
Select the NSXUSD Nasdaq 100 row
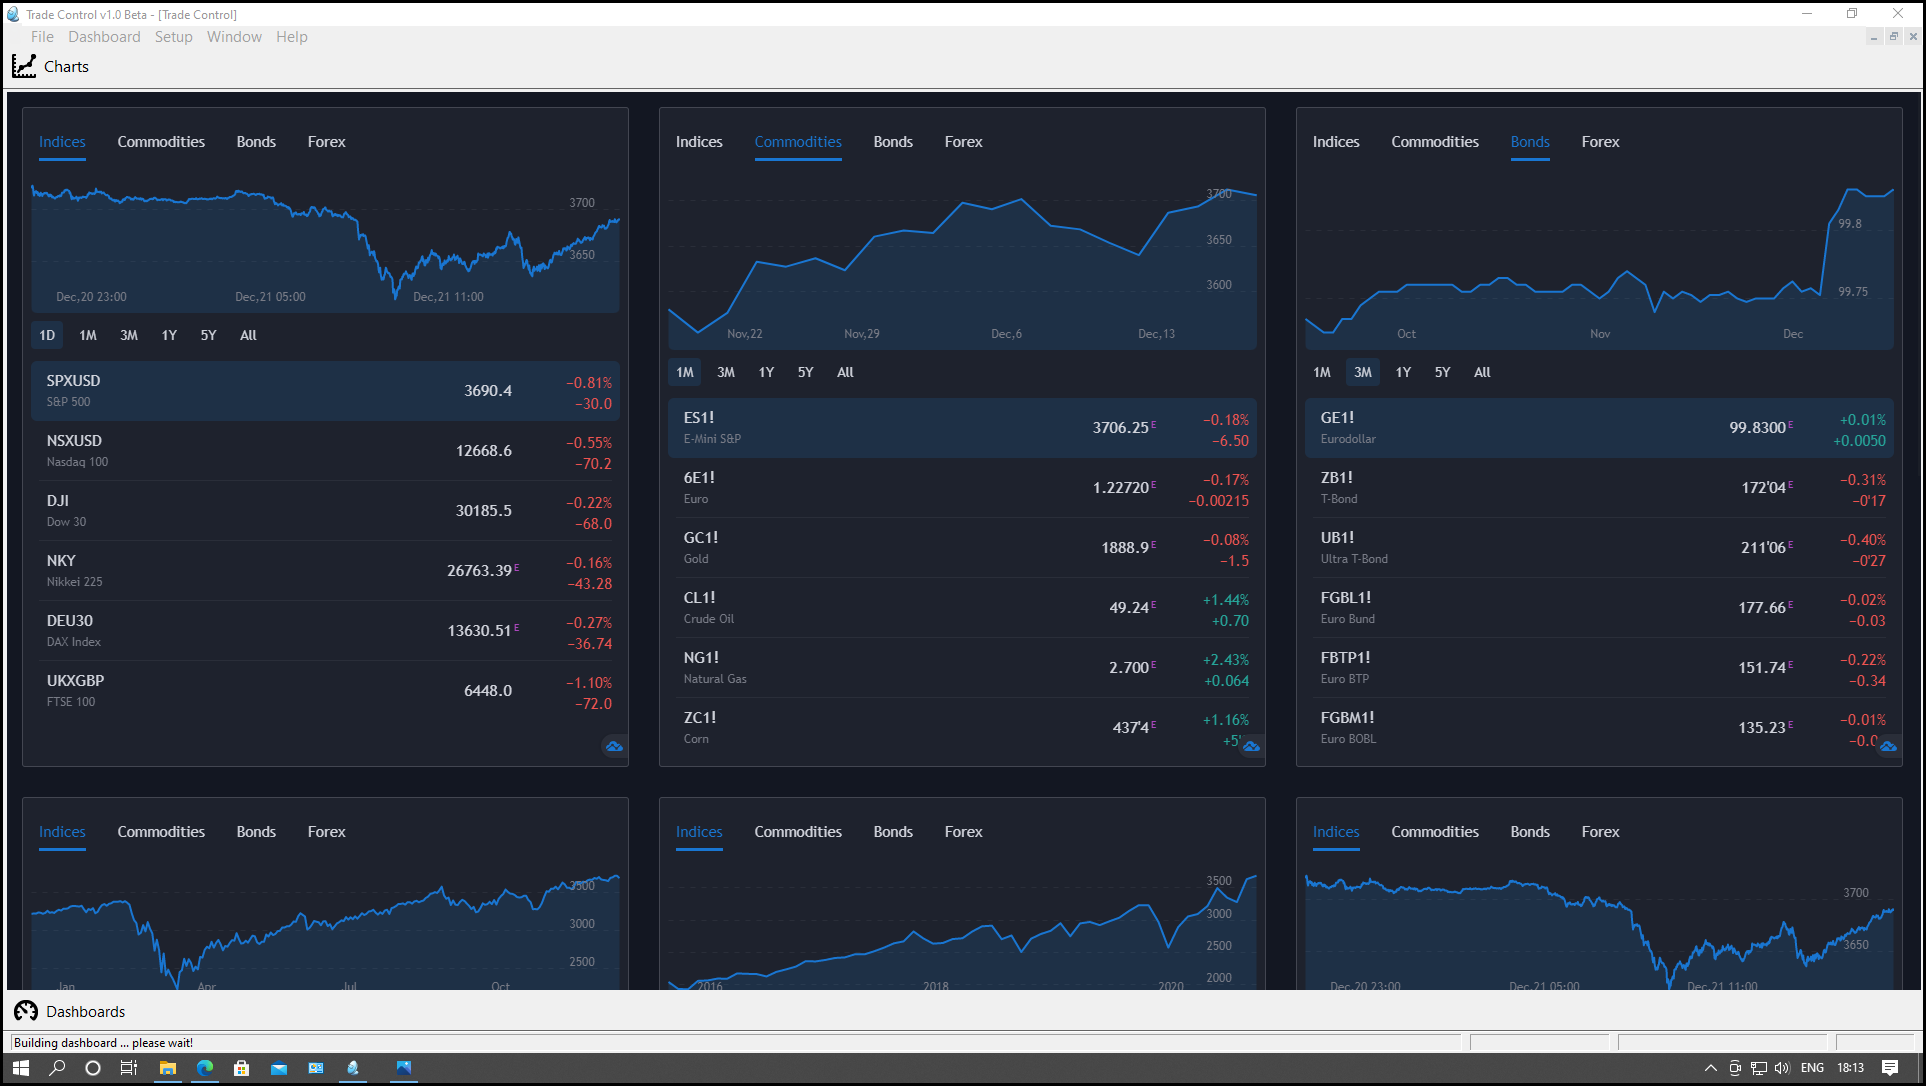tap(326, 451)
